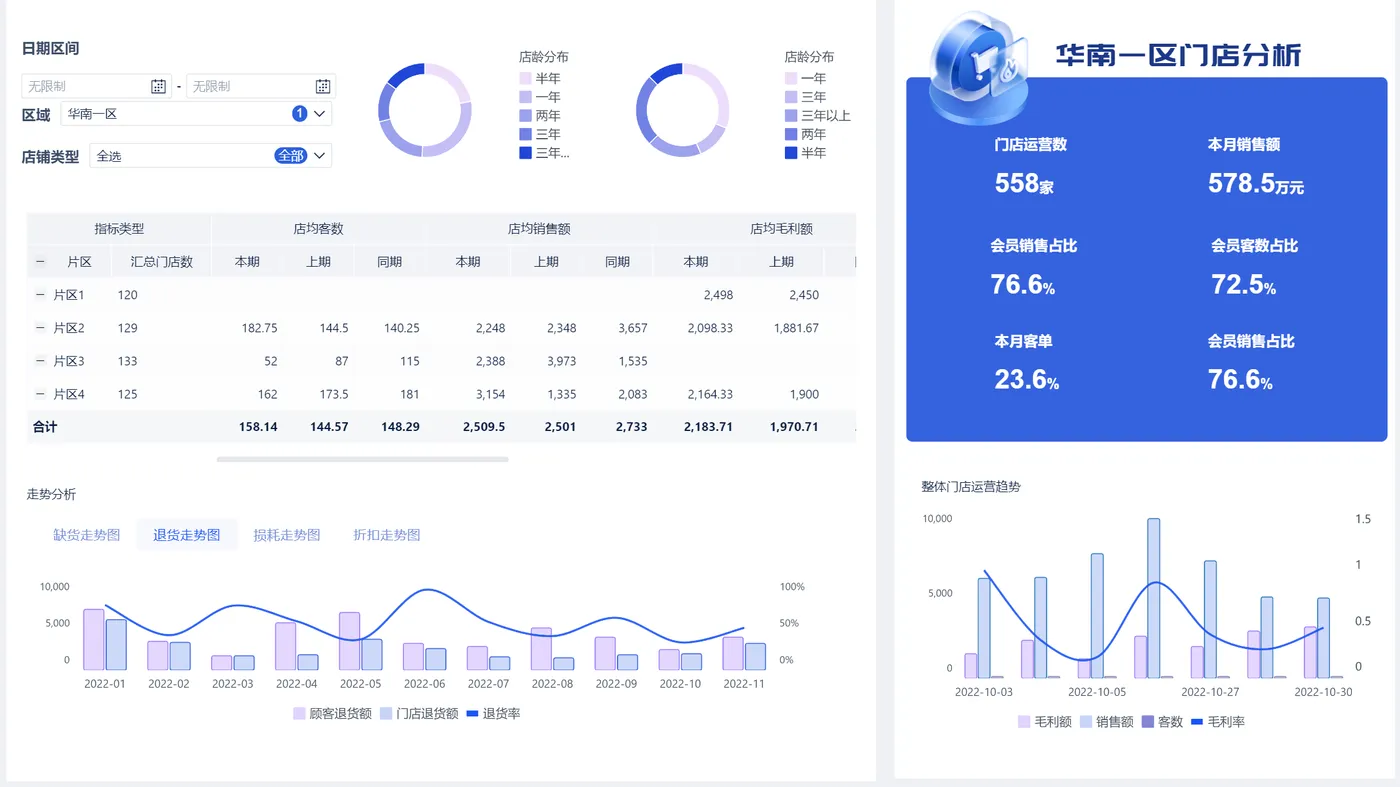Toggle the 退货率 legend line
Image resolution: width=1400 pixels, height=787 pixels.
point(492,714)
